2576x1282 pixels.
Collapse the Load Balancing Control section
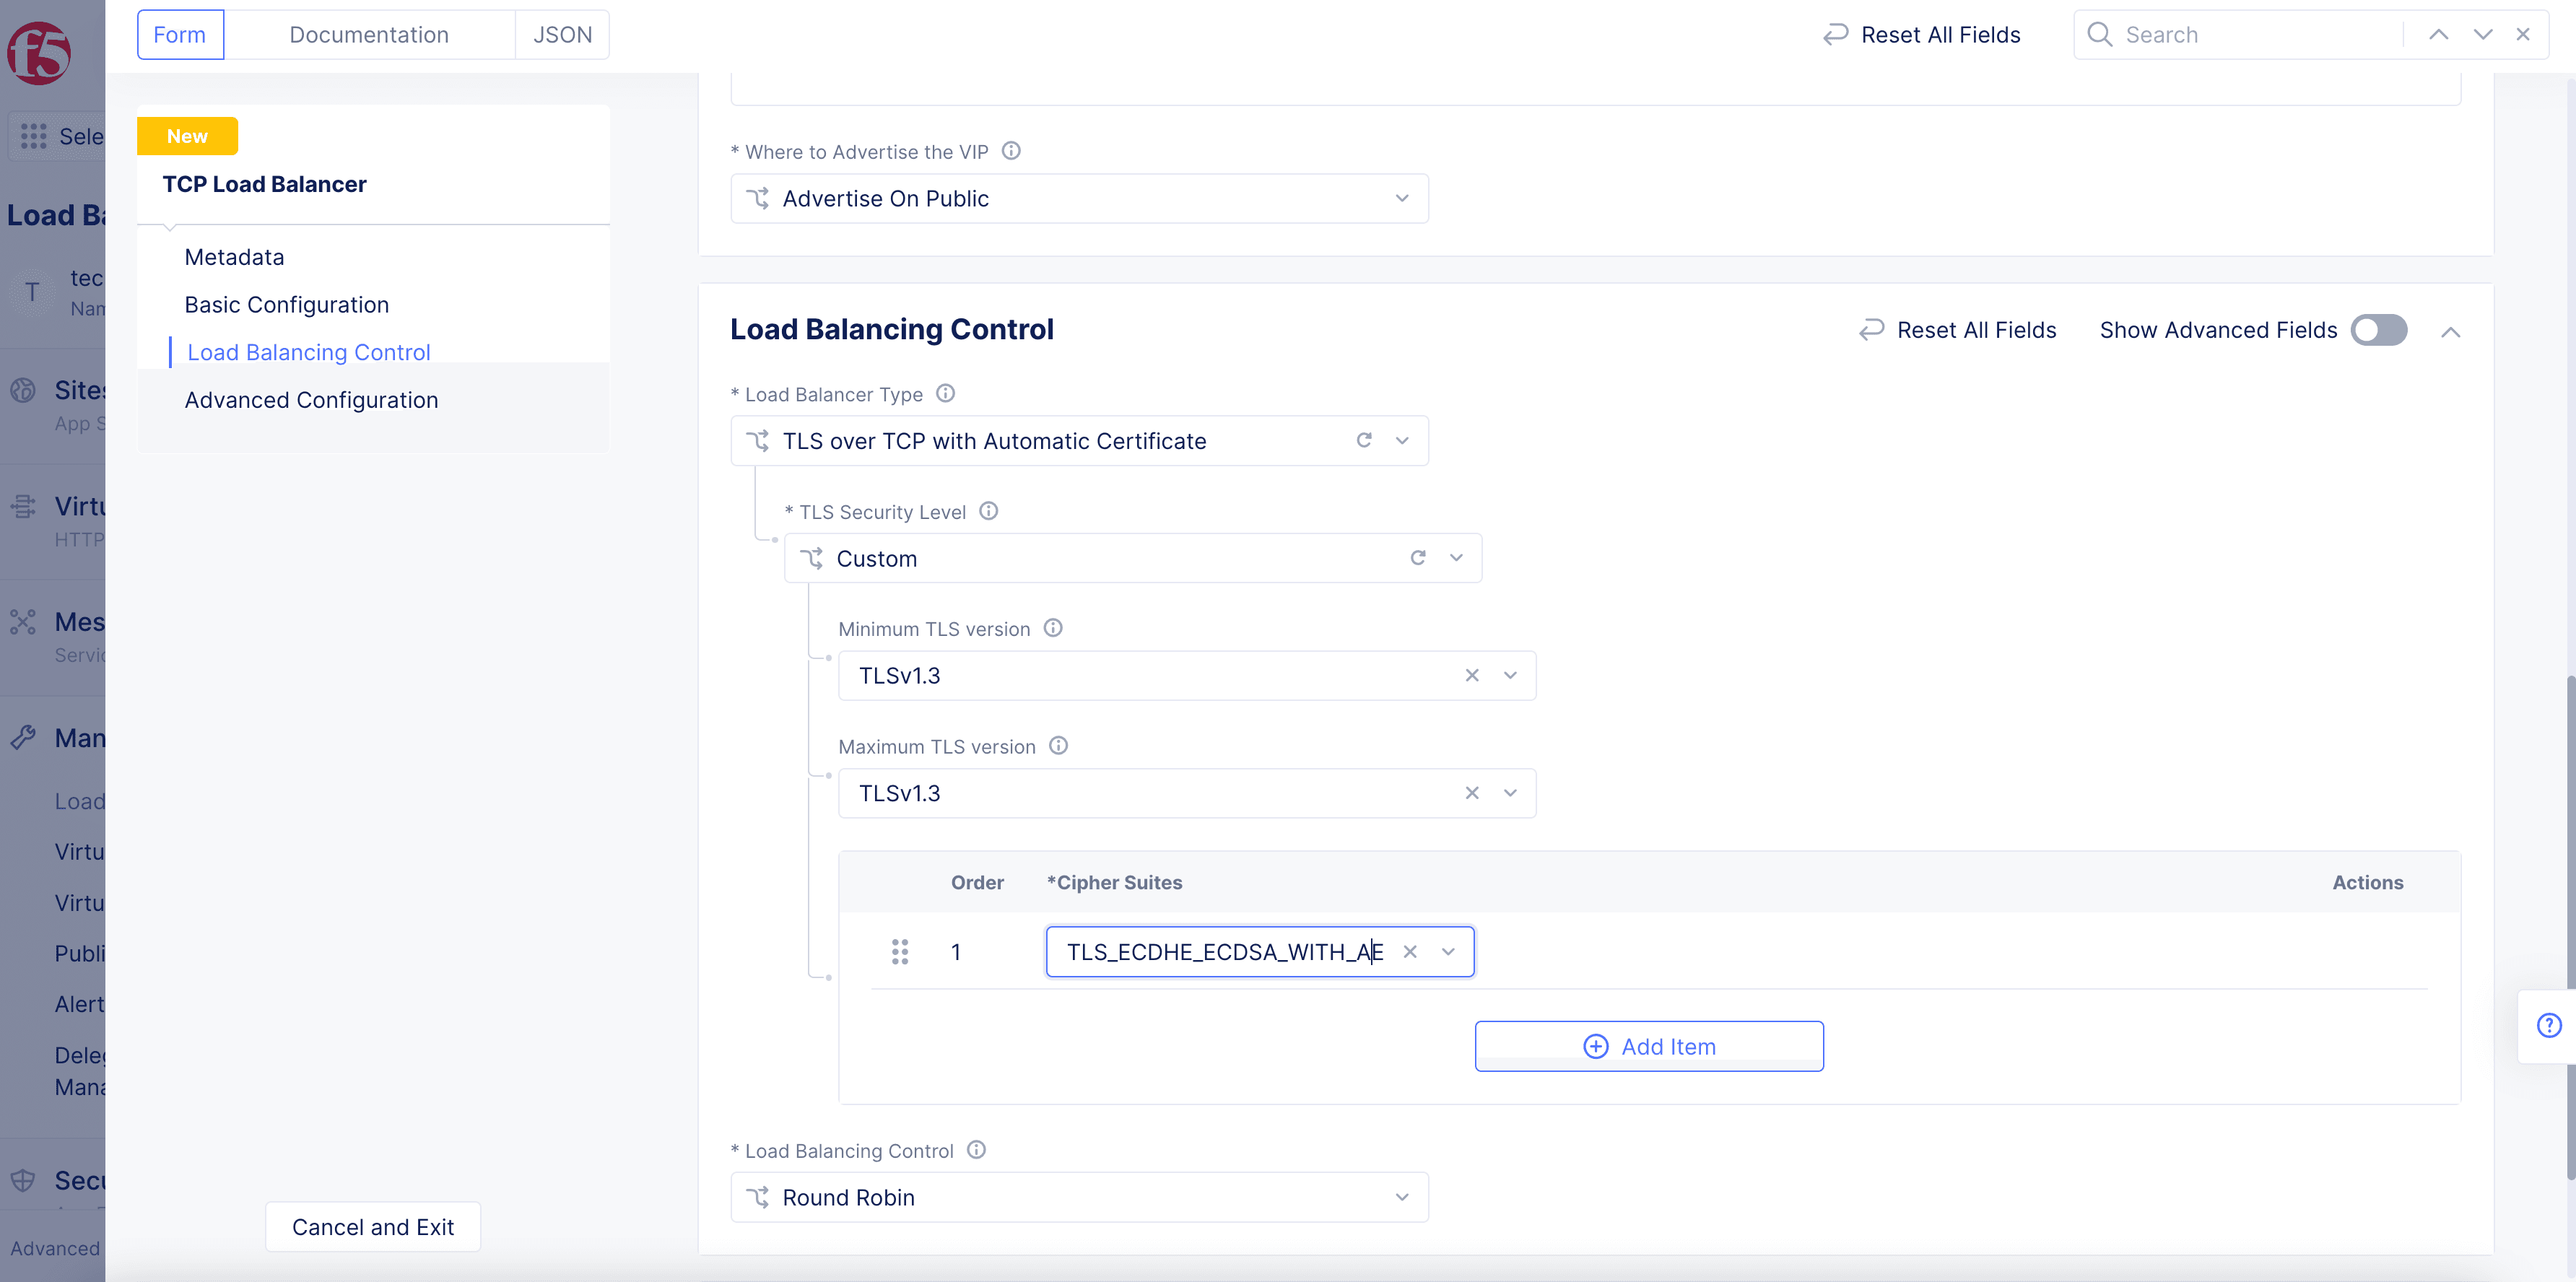2450,332
